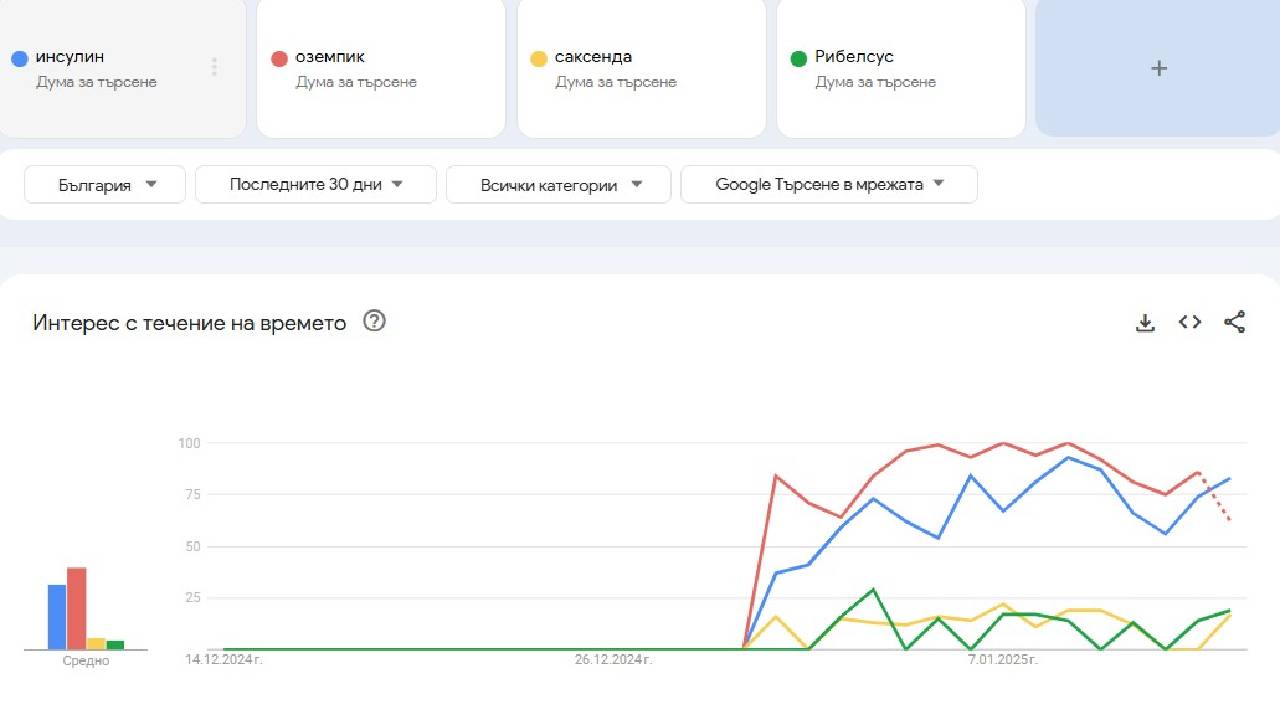Click the download chart data icon
This screenshot has width=1280, height=720.
point(1145,322)
